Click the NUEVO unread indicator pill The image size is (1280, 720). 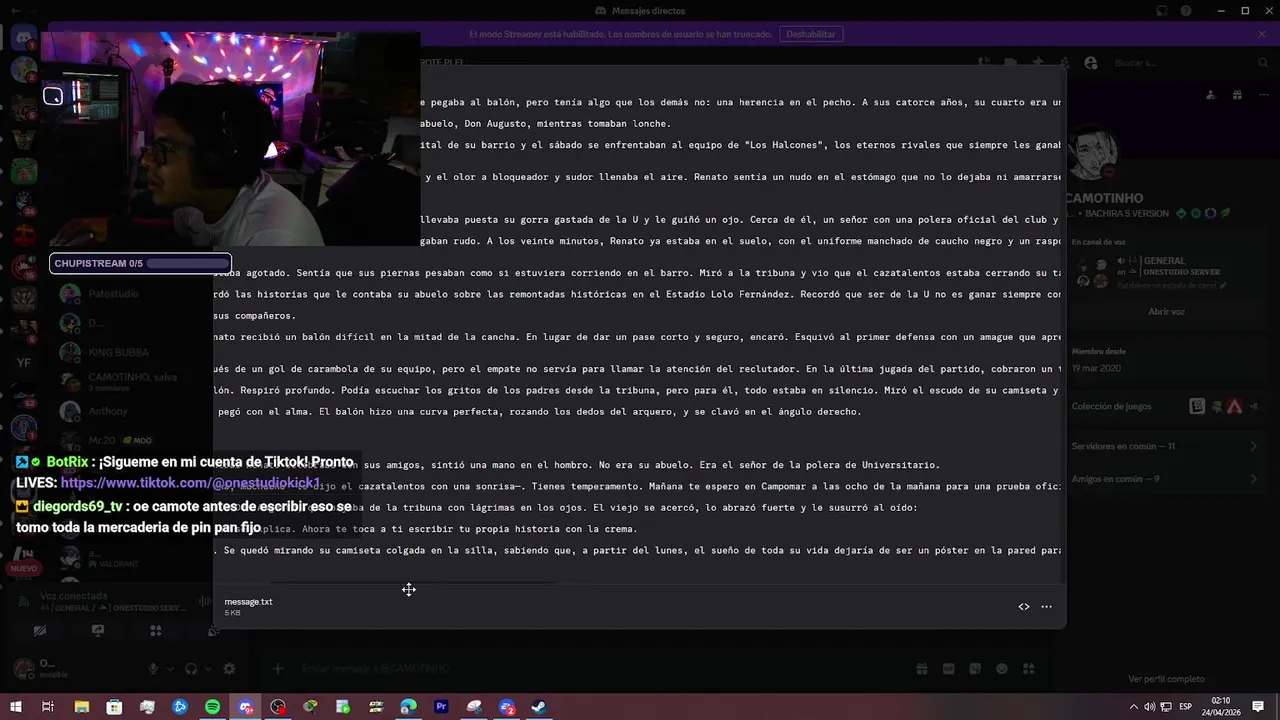(x=23, y=568)
